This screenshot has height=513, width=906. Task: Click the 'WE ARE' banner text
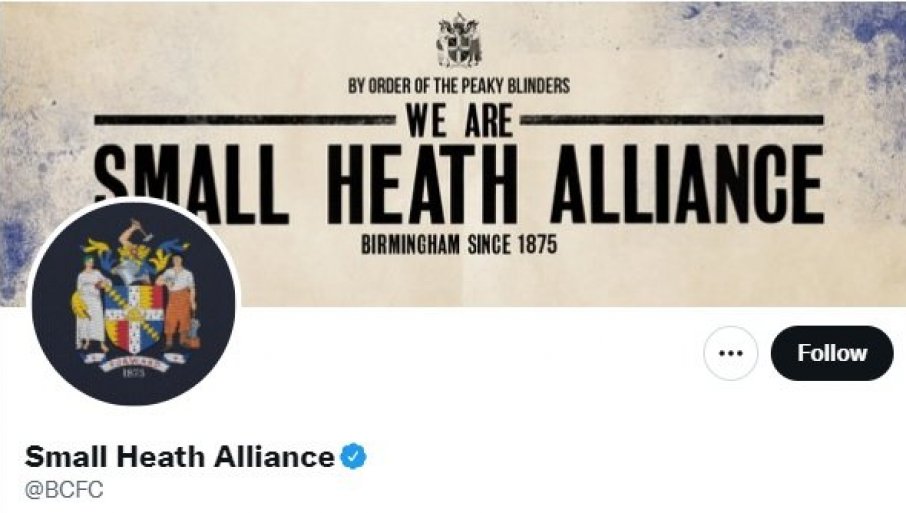tap(459, 120)
